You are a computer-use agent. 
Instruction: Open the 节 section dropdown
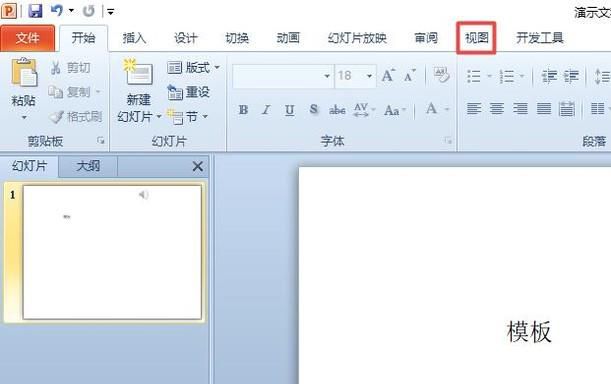(x=187, y=117)
